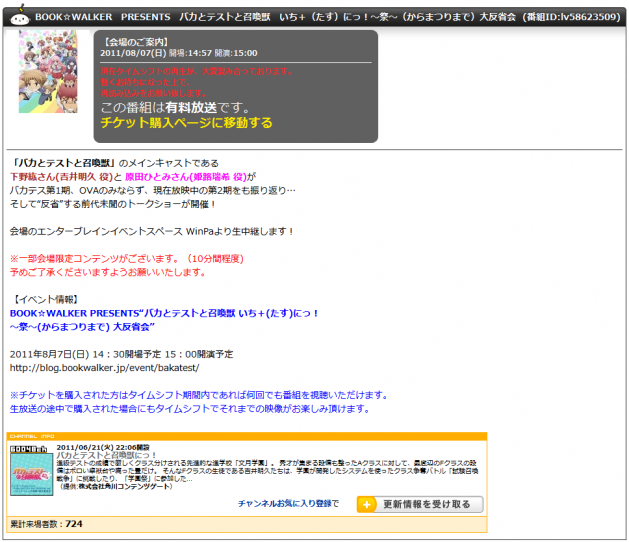Select the blue ※チケットを購入された方 note
This screenshot has height=542, width=629.
point(199,395)
